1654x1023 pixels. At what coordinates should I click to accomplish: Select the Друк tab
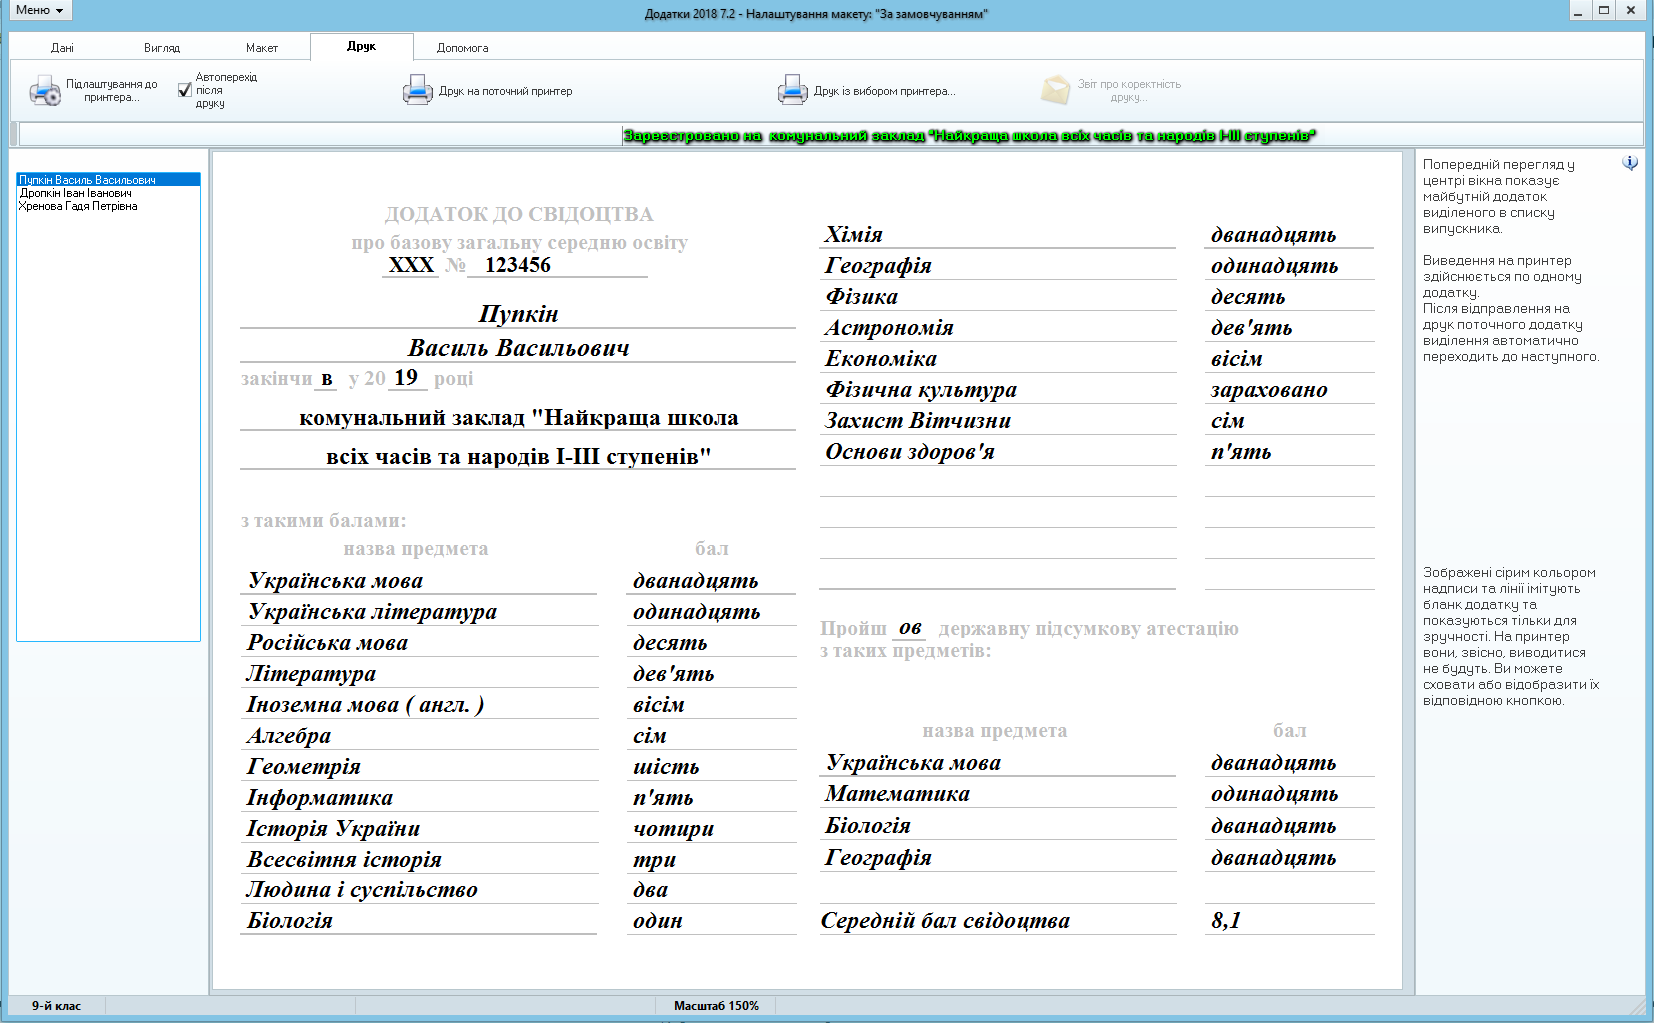361,47
